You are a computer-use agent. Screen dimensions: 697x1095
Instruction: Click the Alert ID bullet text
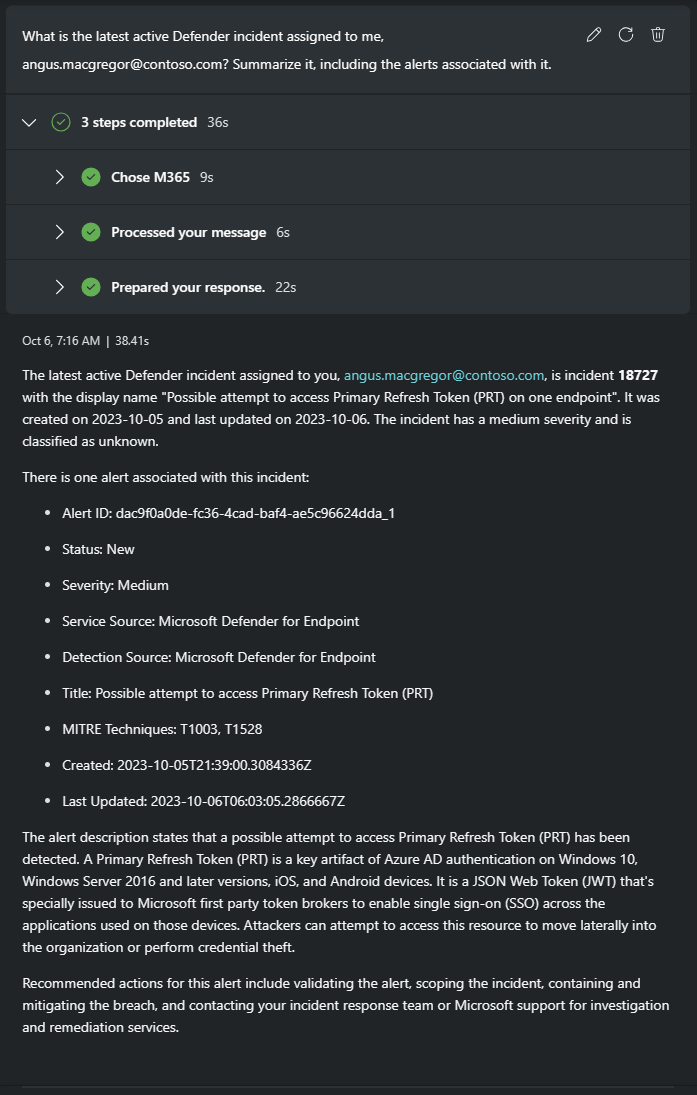[x=229, y=513]
